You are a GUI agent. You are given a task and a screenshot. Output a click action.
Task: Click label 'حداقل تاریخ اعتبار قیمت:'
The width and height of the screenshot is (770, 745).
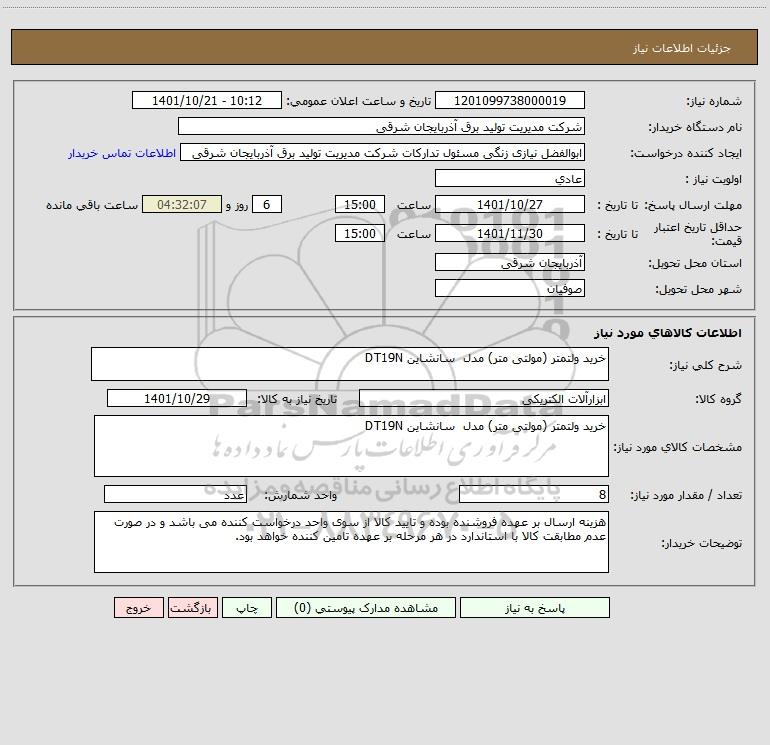[x=697, y=234]
